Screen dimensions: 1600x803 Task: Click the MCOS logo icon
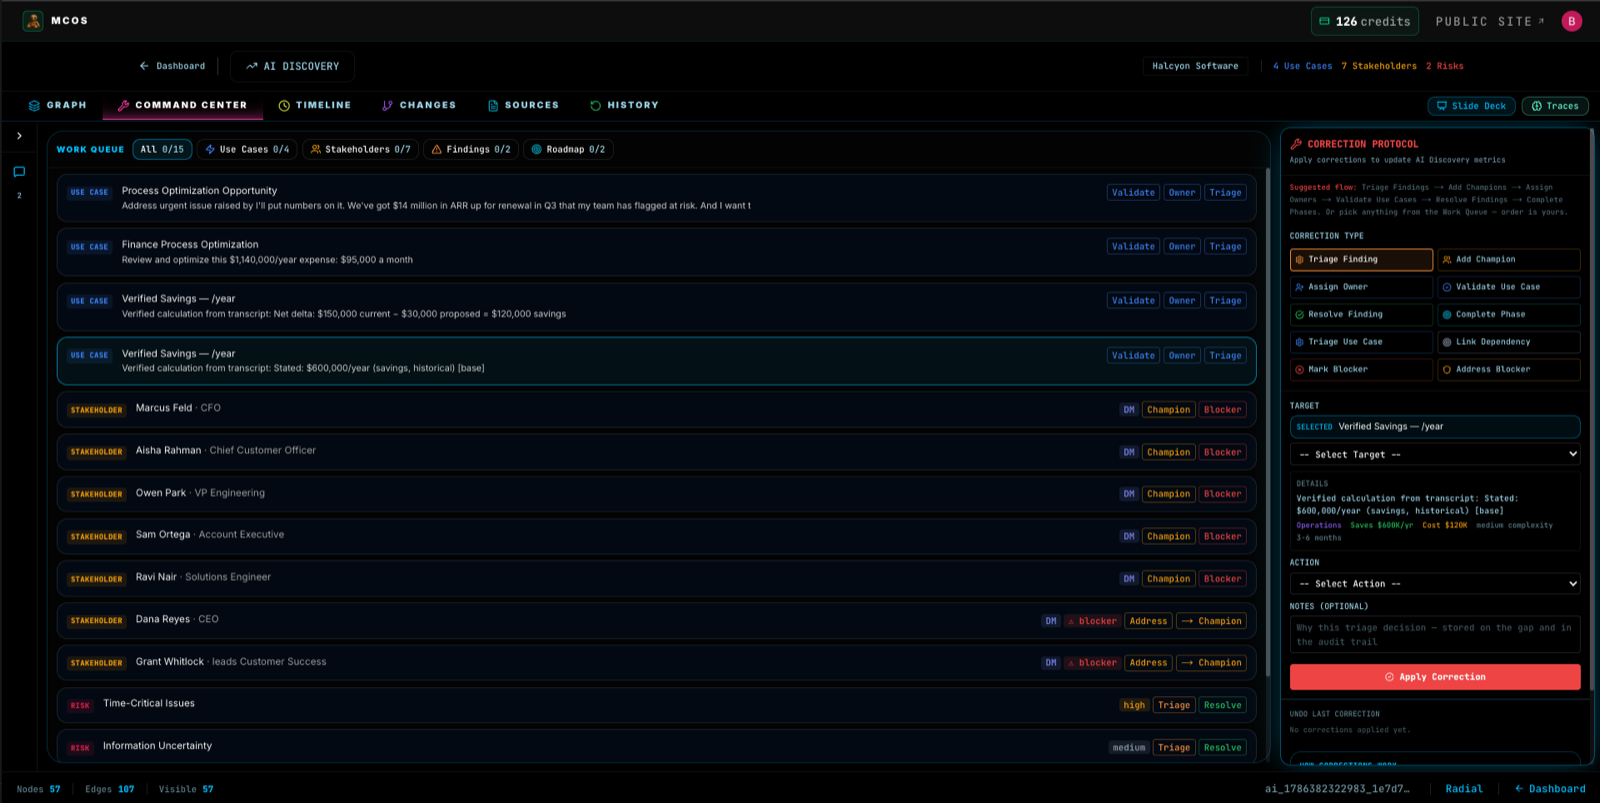(33, 20)
